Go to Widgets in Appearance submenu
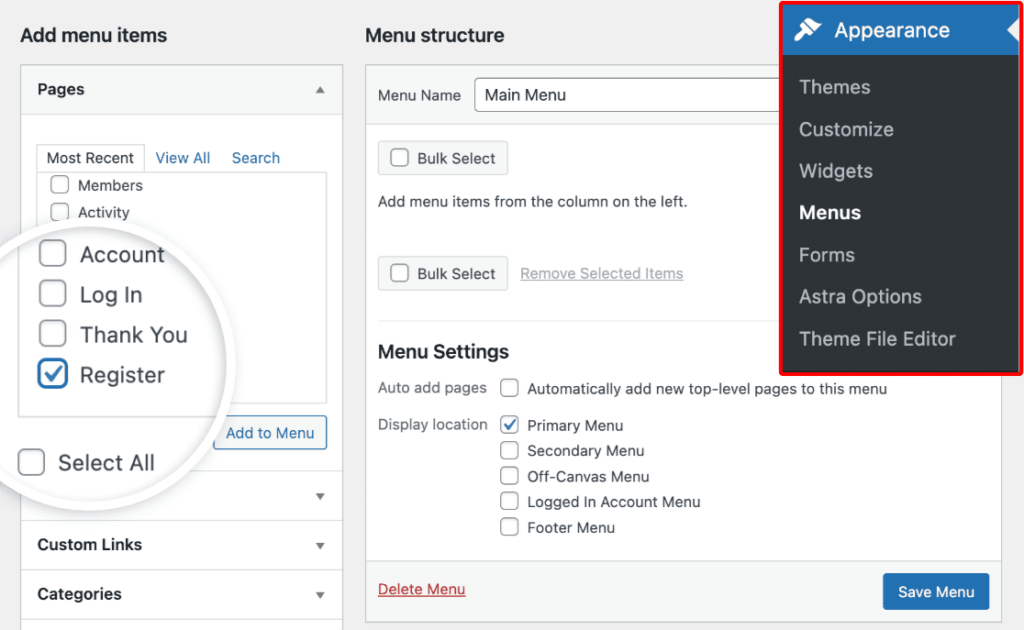This screenshot has height=630, width=1024. click(835, 171)
